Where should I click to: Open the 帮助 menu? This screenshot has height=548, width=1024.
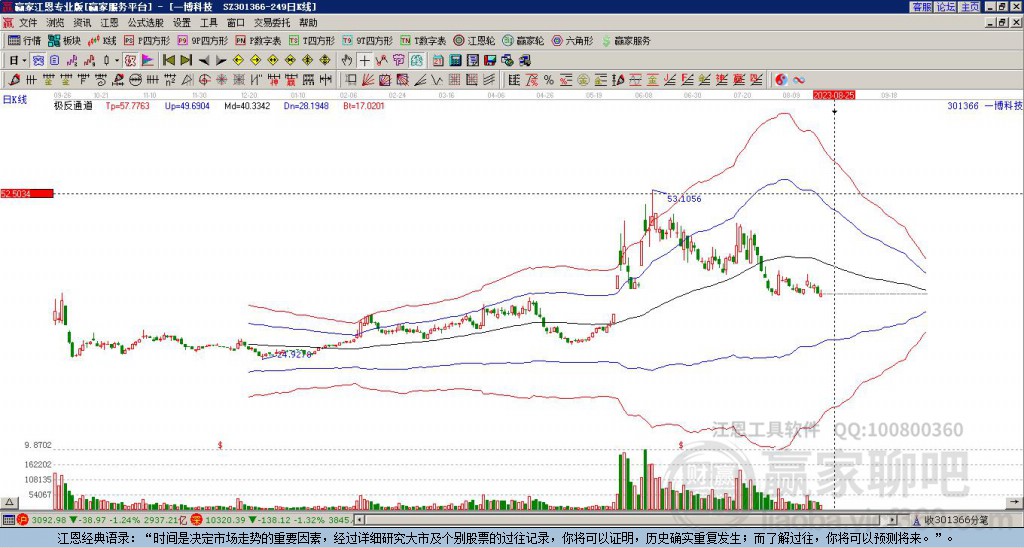pyautogui.click(x=308, y=23)
